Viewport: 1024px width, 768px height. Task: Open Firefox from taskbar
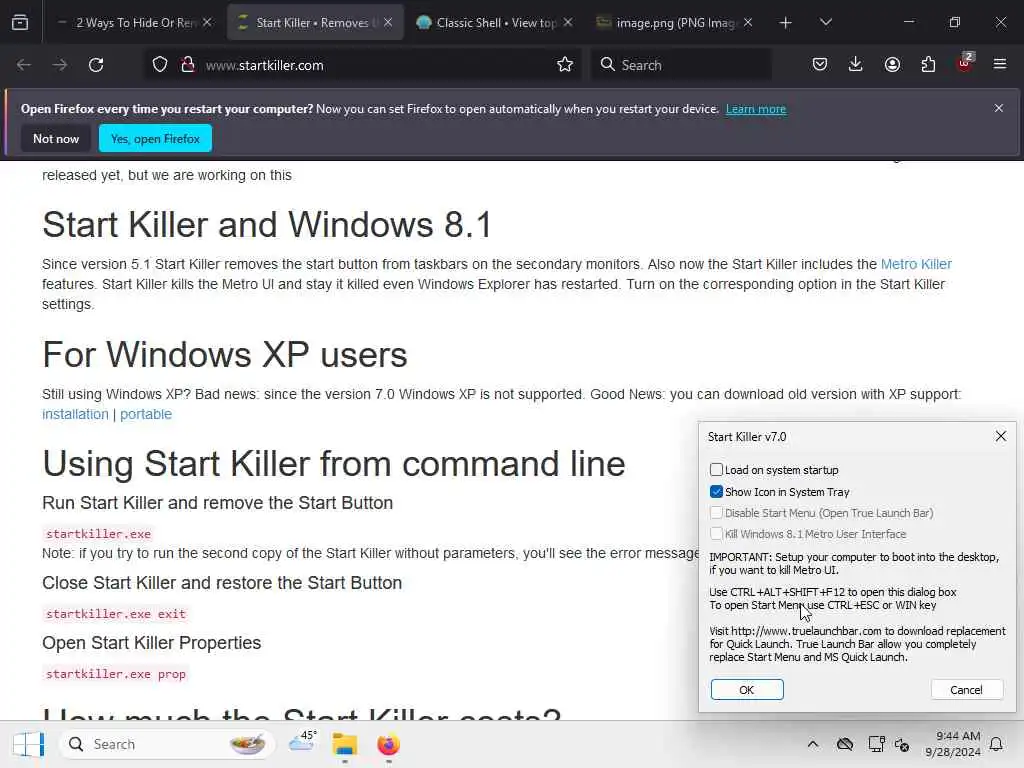pos(388,744)
